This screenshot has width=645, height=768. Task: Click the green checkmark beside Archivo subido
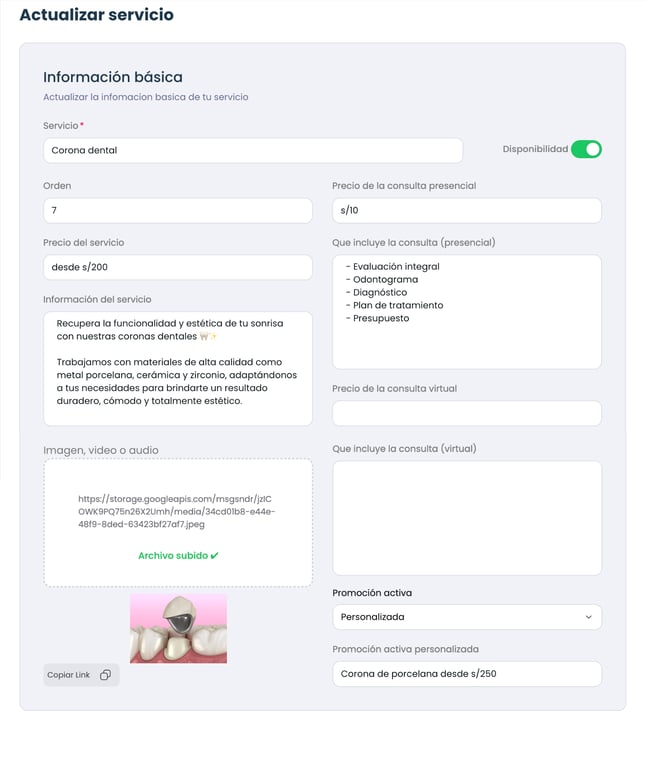tap(214, 555)
